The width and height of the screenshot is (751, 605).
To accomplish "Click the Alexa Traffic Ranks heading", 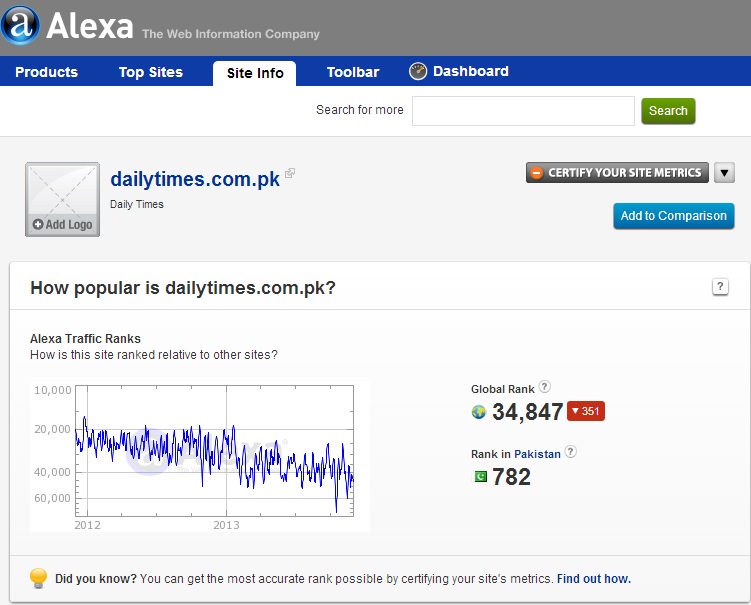I will point(85,339).
